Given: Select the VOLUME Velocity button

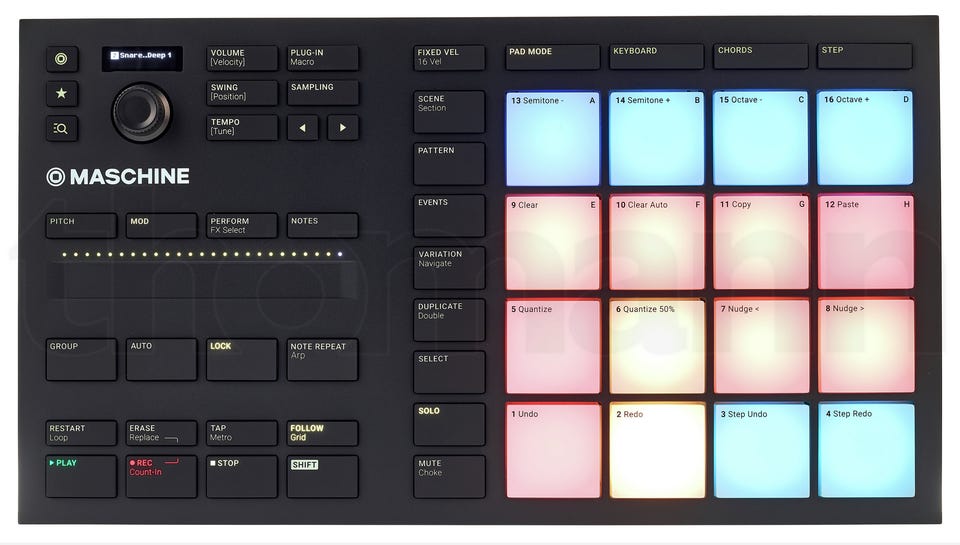Looking at the screenshot, I should click(x=242, y=58).
